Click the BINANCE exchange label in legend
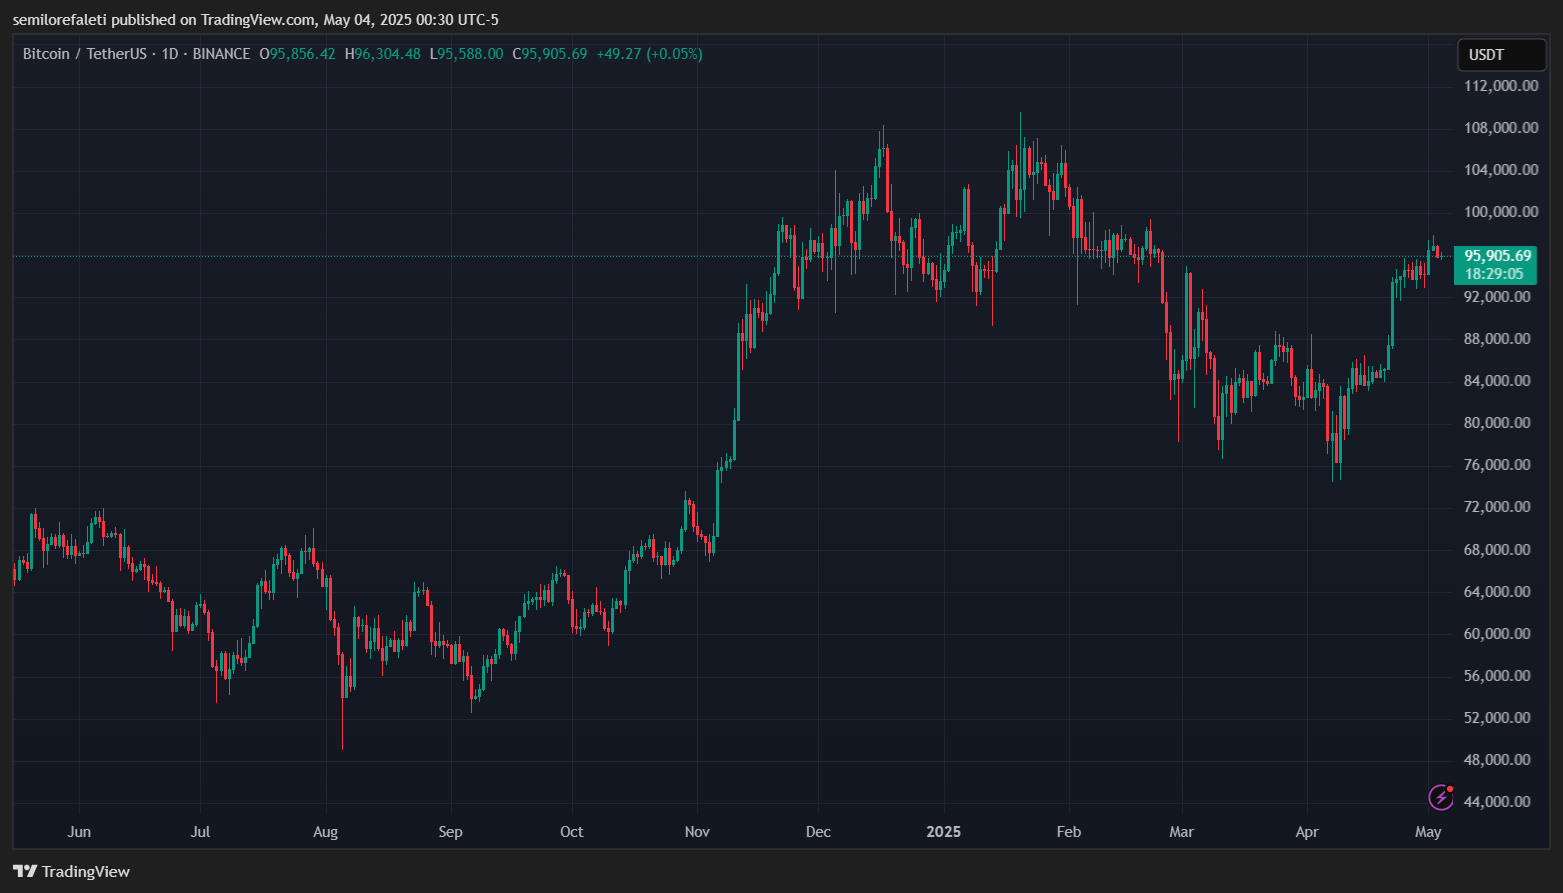1563x893 pixels. point(221,54)
